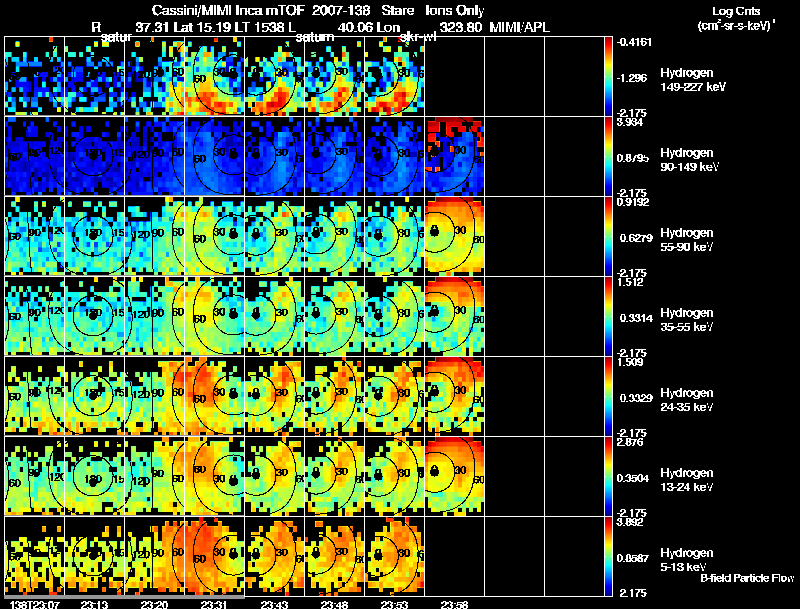Select the 149-227 keV panel at 23:43
The width and height of the screenshot is (800, 609).
tap(274, 76)
